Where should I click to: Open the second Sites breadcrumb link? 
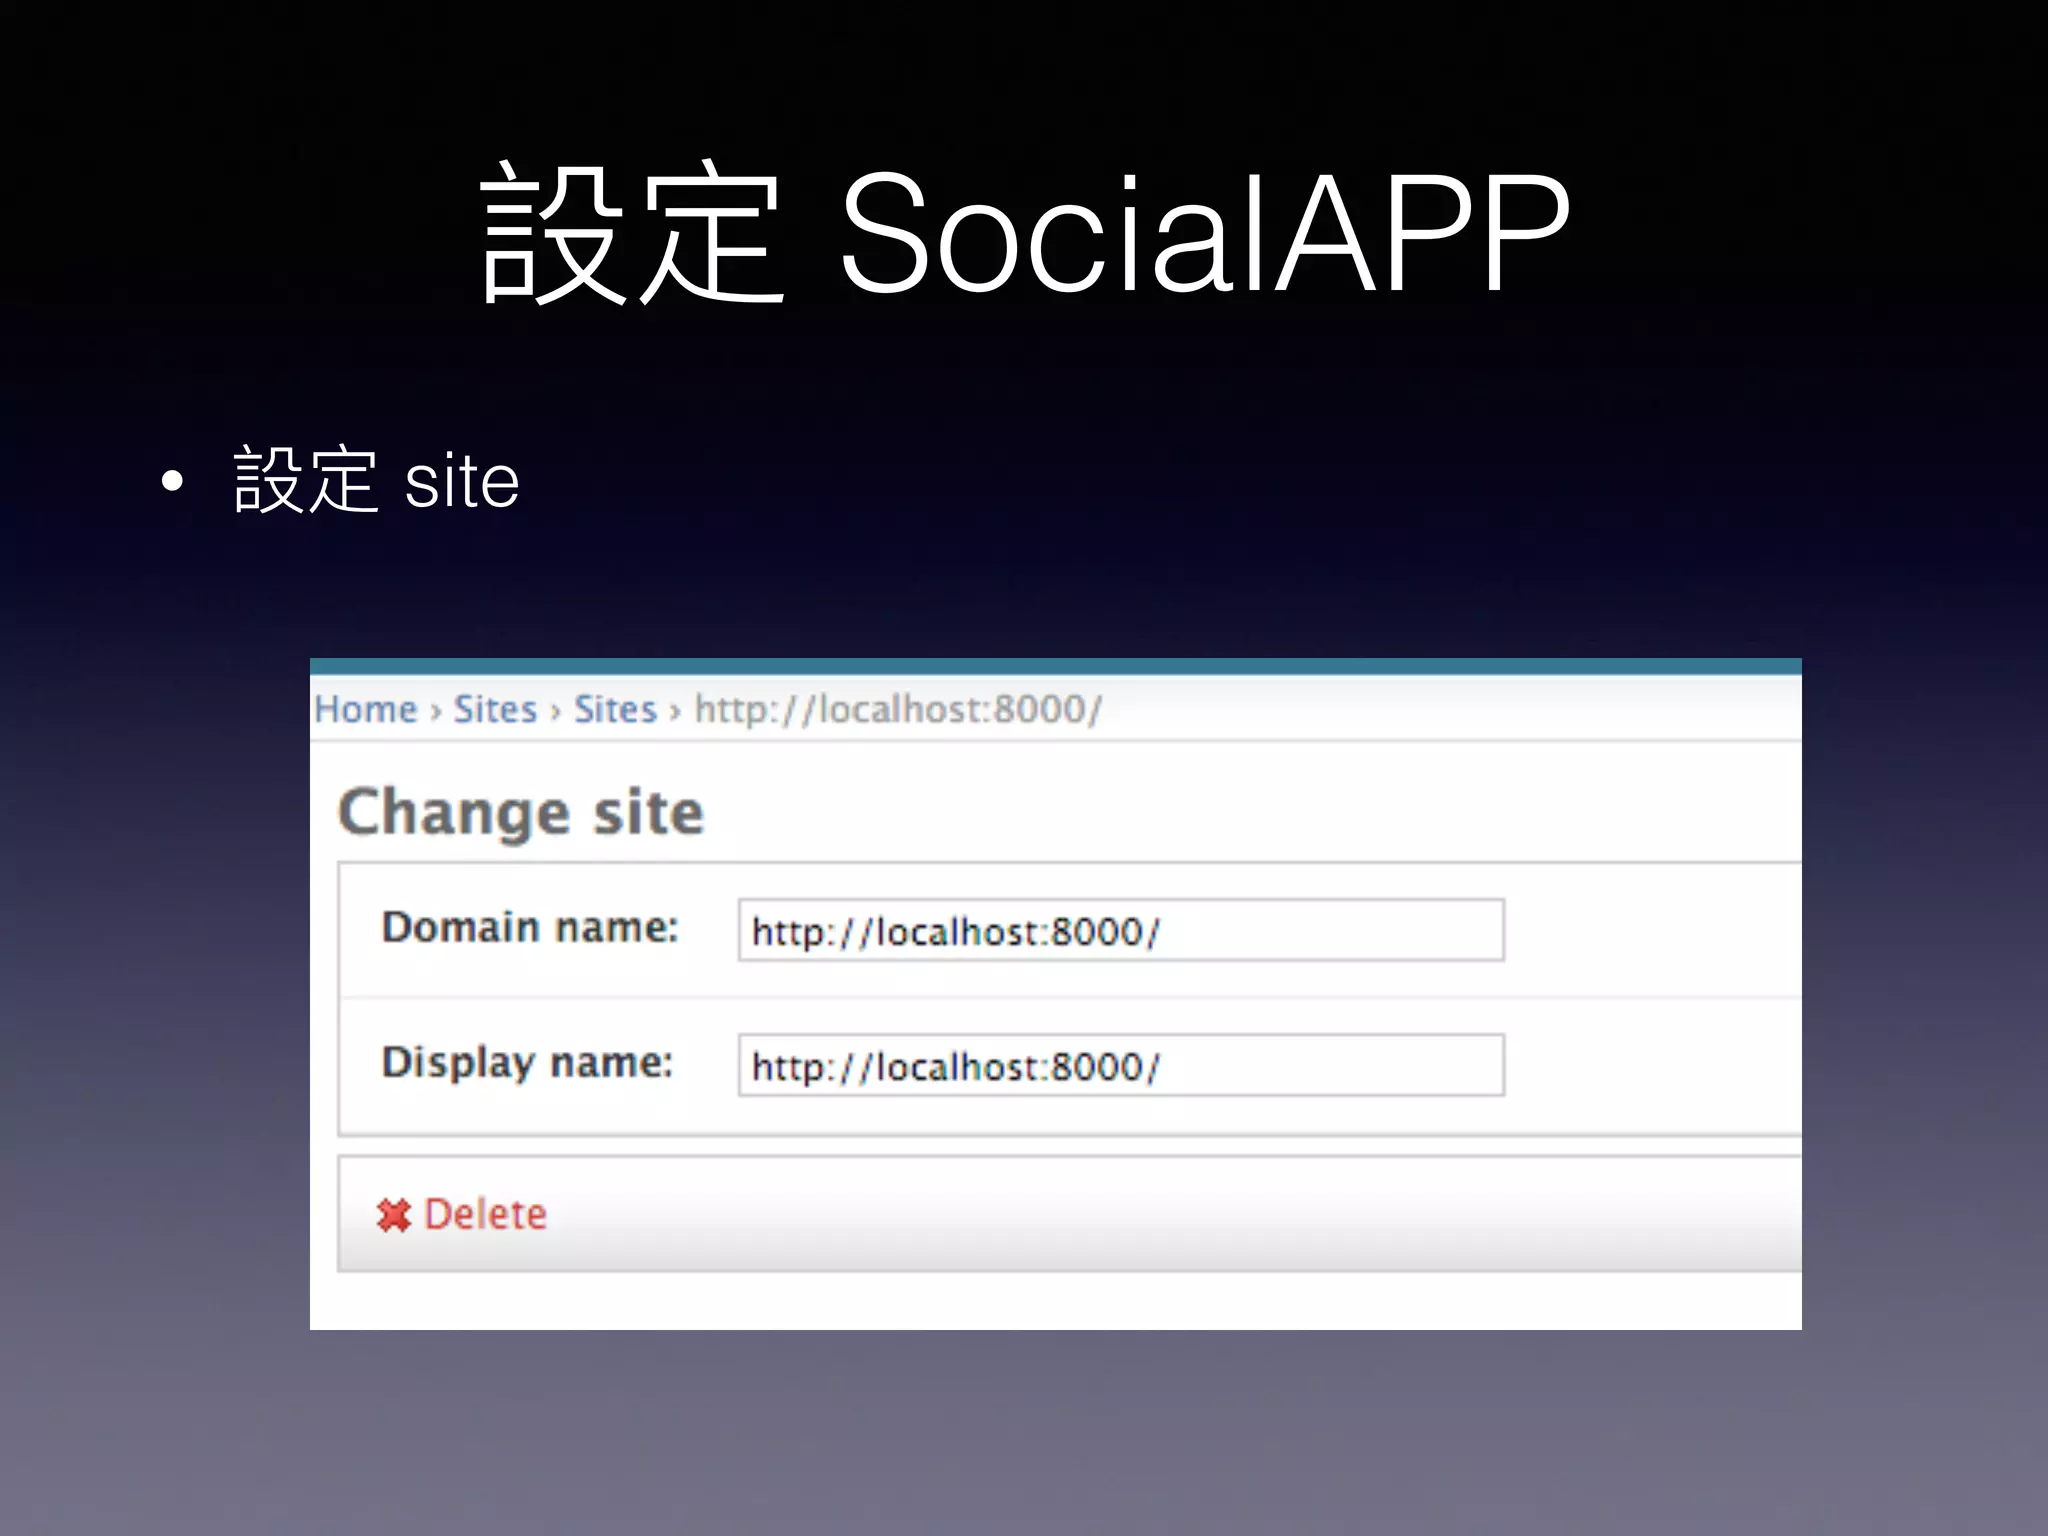pos(615,709)
